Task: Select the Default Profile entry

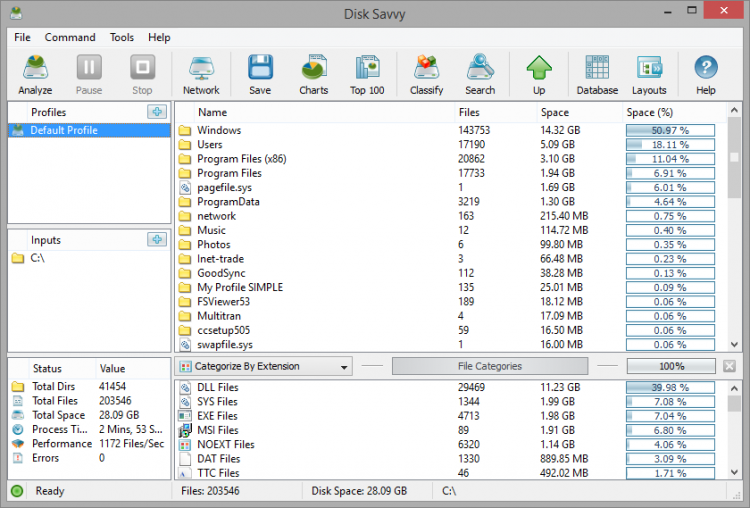Action: (x=89, y=130)
